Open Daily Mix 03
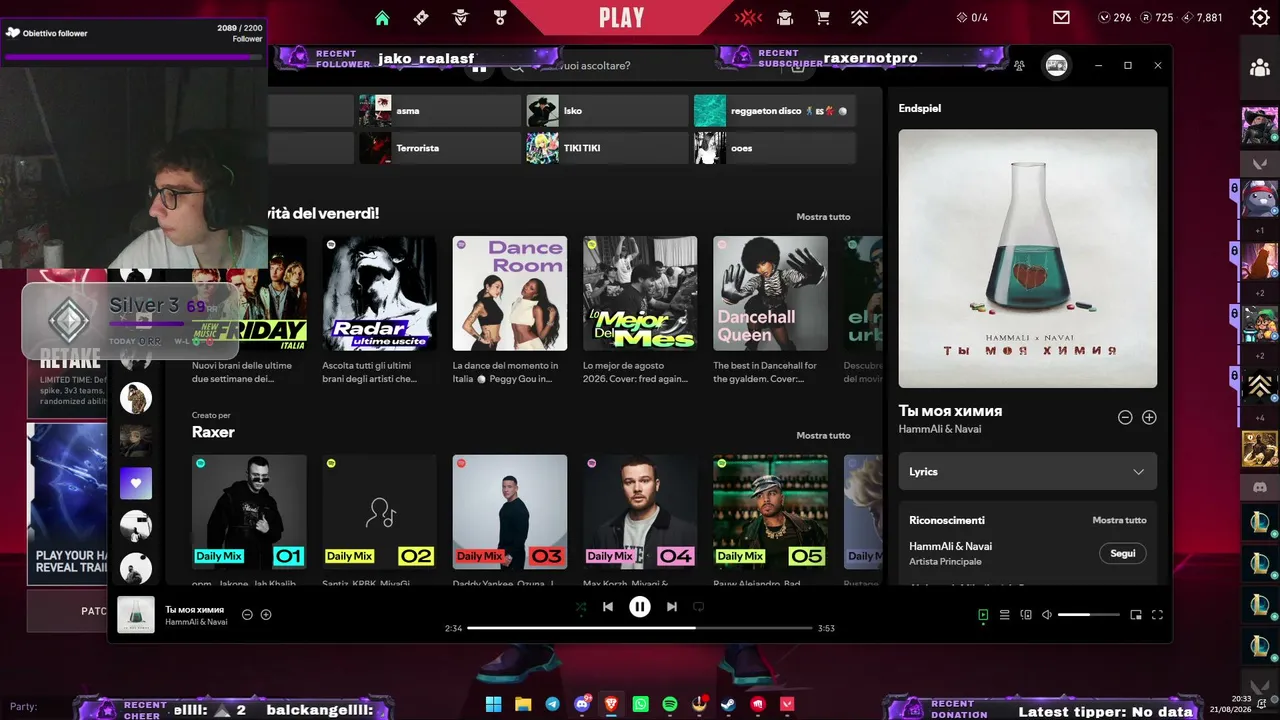Screen dimensions: 1280x720 (x=510, y=512)
